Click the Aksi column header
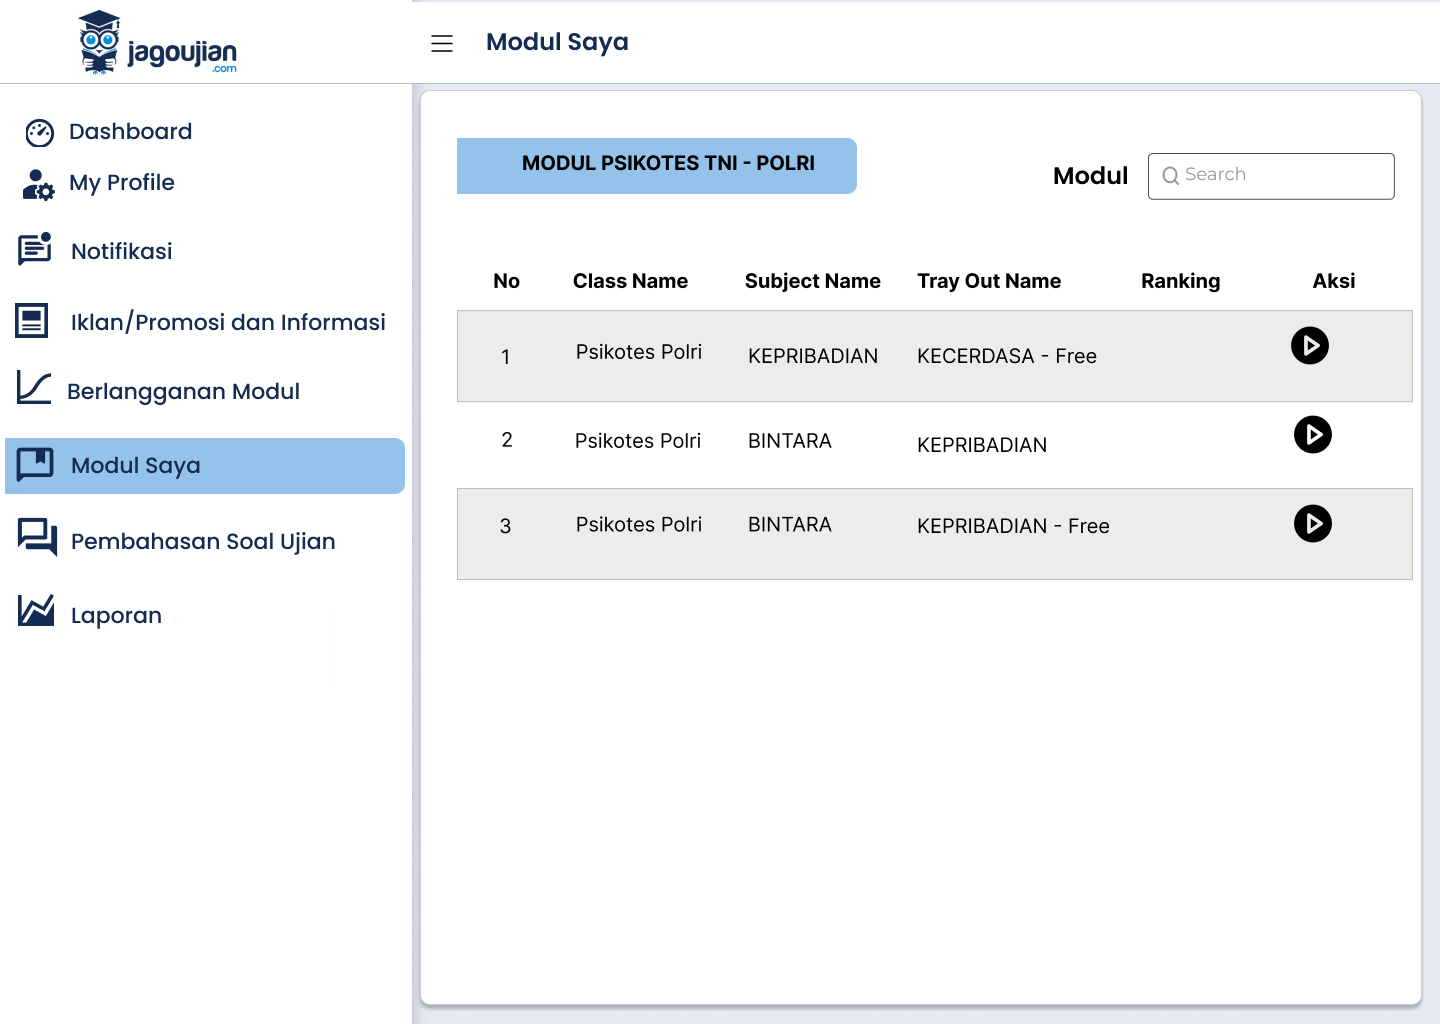 click(x=1334, y=281)
